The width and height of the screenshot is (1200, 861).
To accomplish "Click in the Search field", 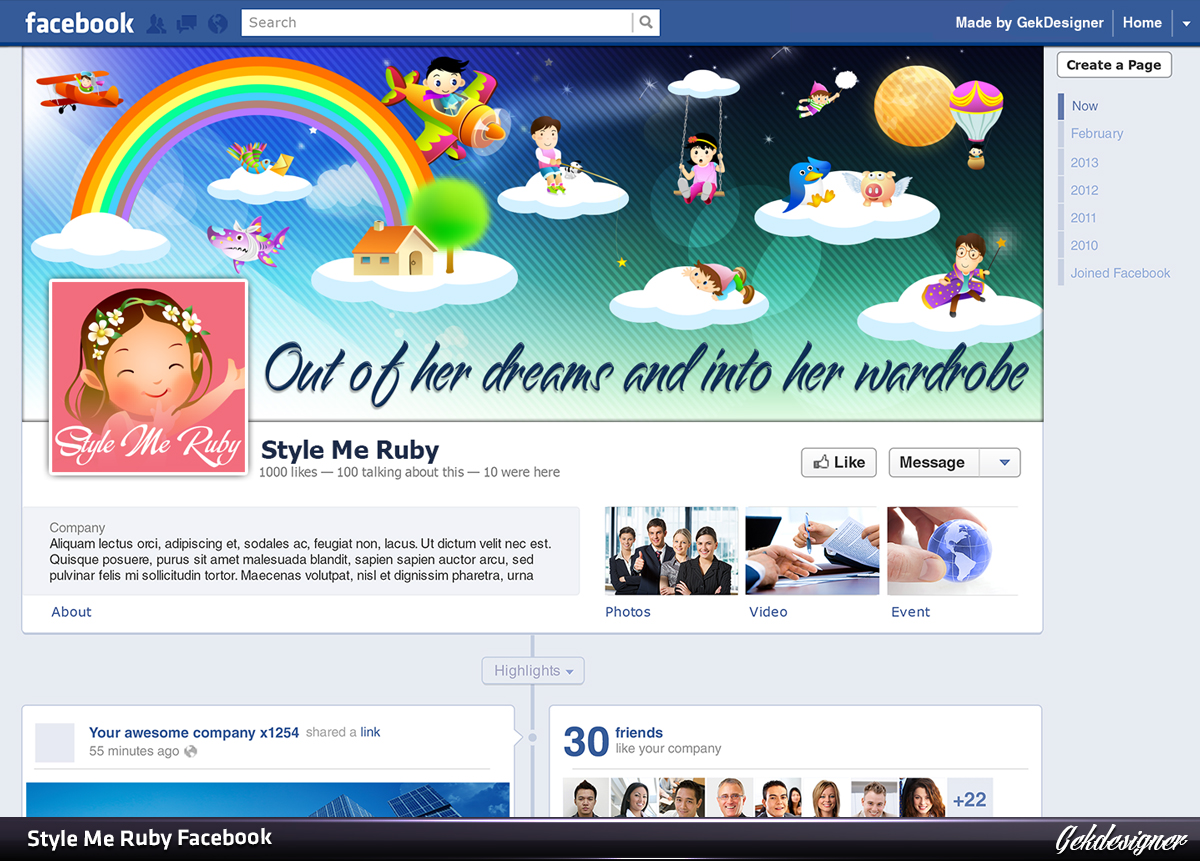I will tap(437, 22).
